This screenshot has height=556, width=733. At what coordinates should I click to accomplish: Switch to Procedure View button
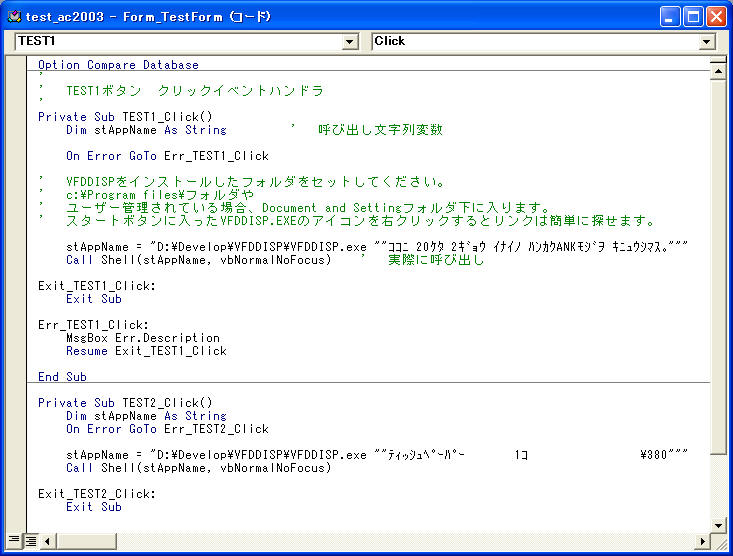[14, 540]
